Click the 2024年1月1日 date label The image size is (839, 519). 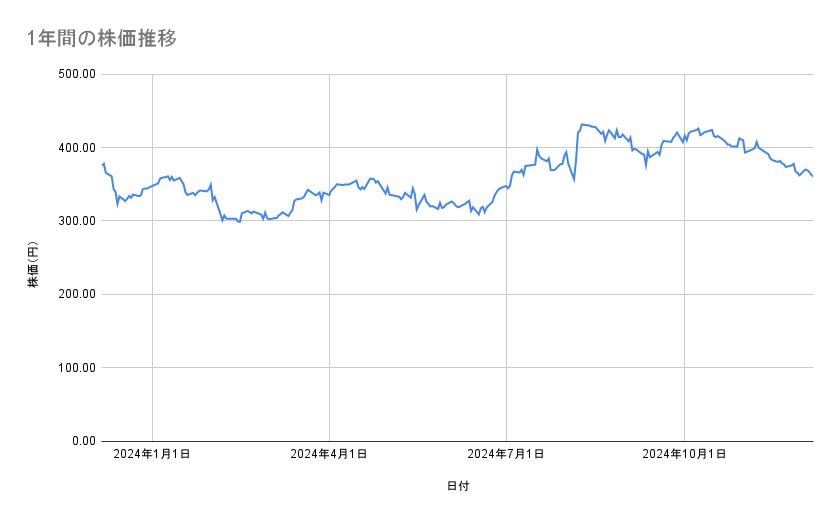click(152, 454)
